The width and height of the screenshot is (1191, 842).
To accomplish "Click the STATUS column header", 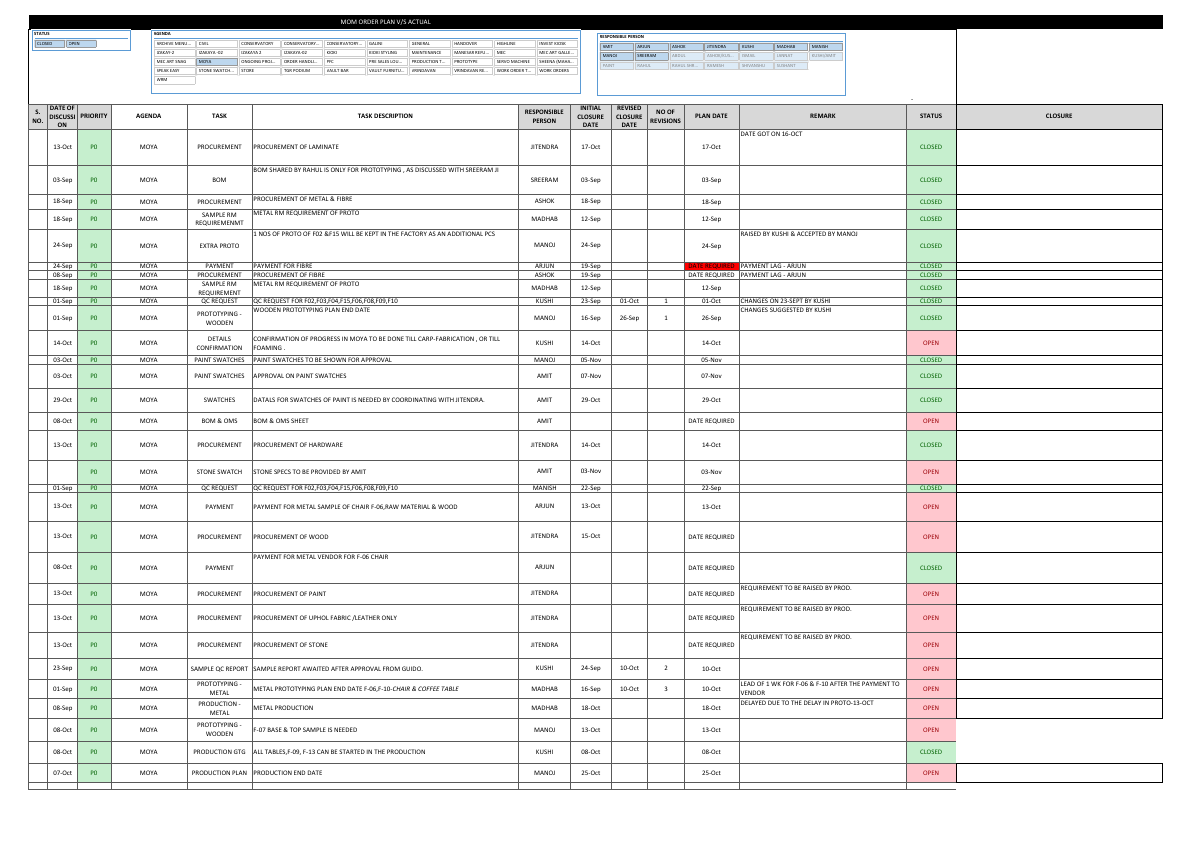I will click(930, 116).
